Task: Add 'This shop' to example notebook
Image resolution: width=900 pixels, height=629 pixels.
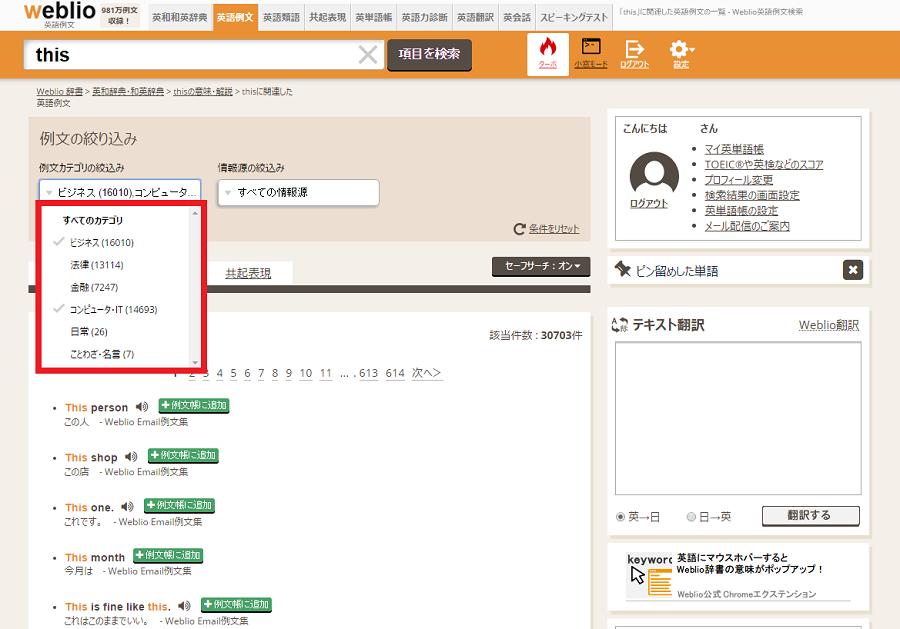Action: [183, 456]
